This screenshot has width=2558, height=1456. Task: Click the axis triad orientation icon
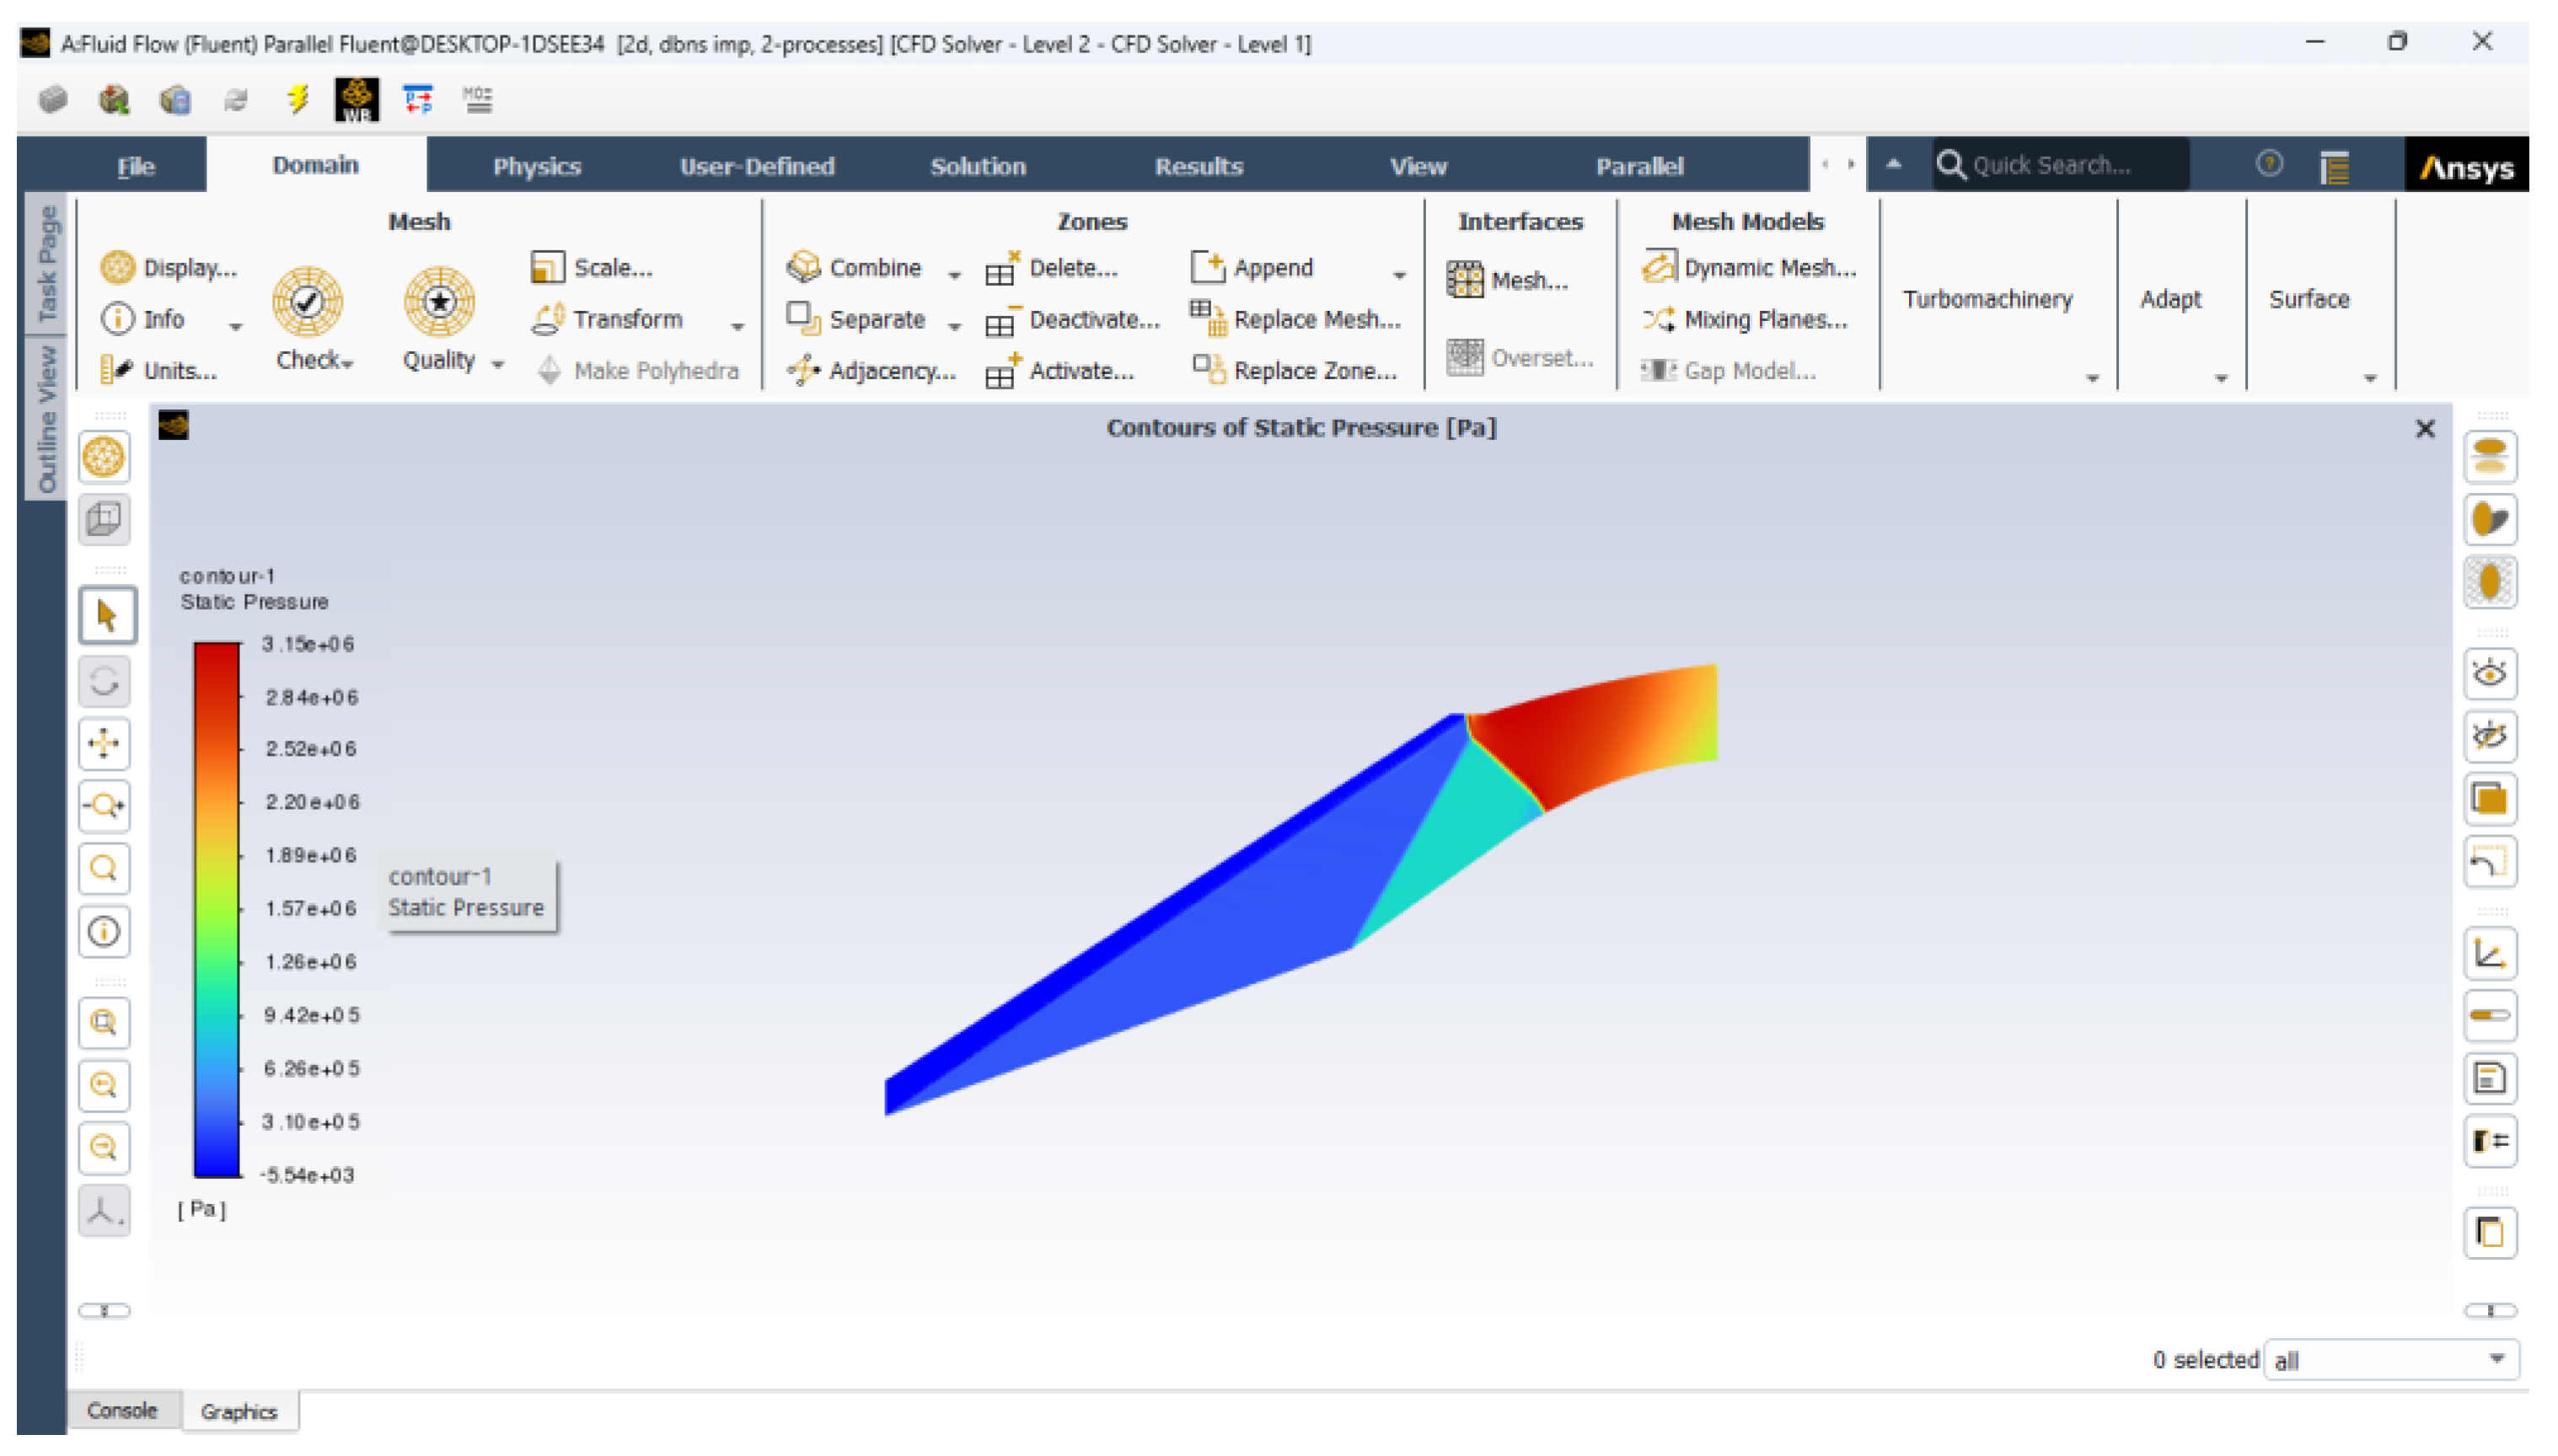[105, 1211]
